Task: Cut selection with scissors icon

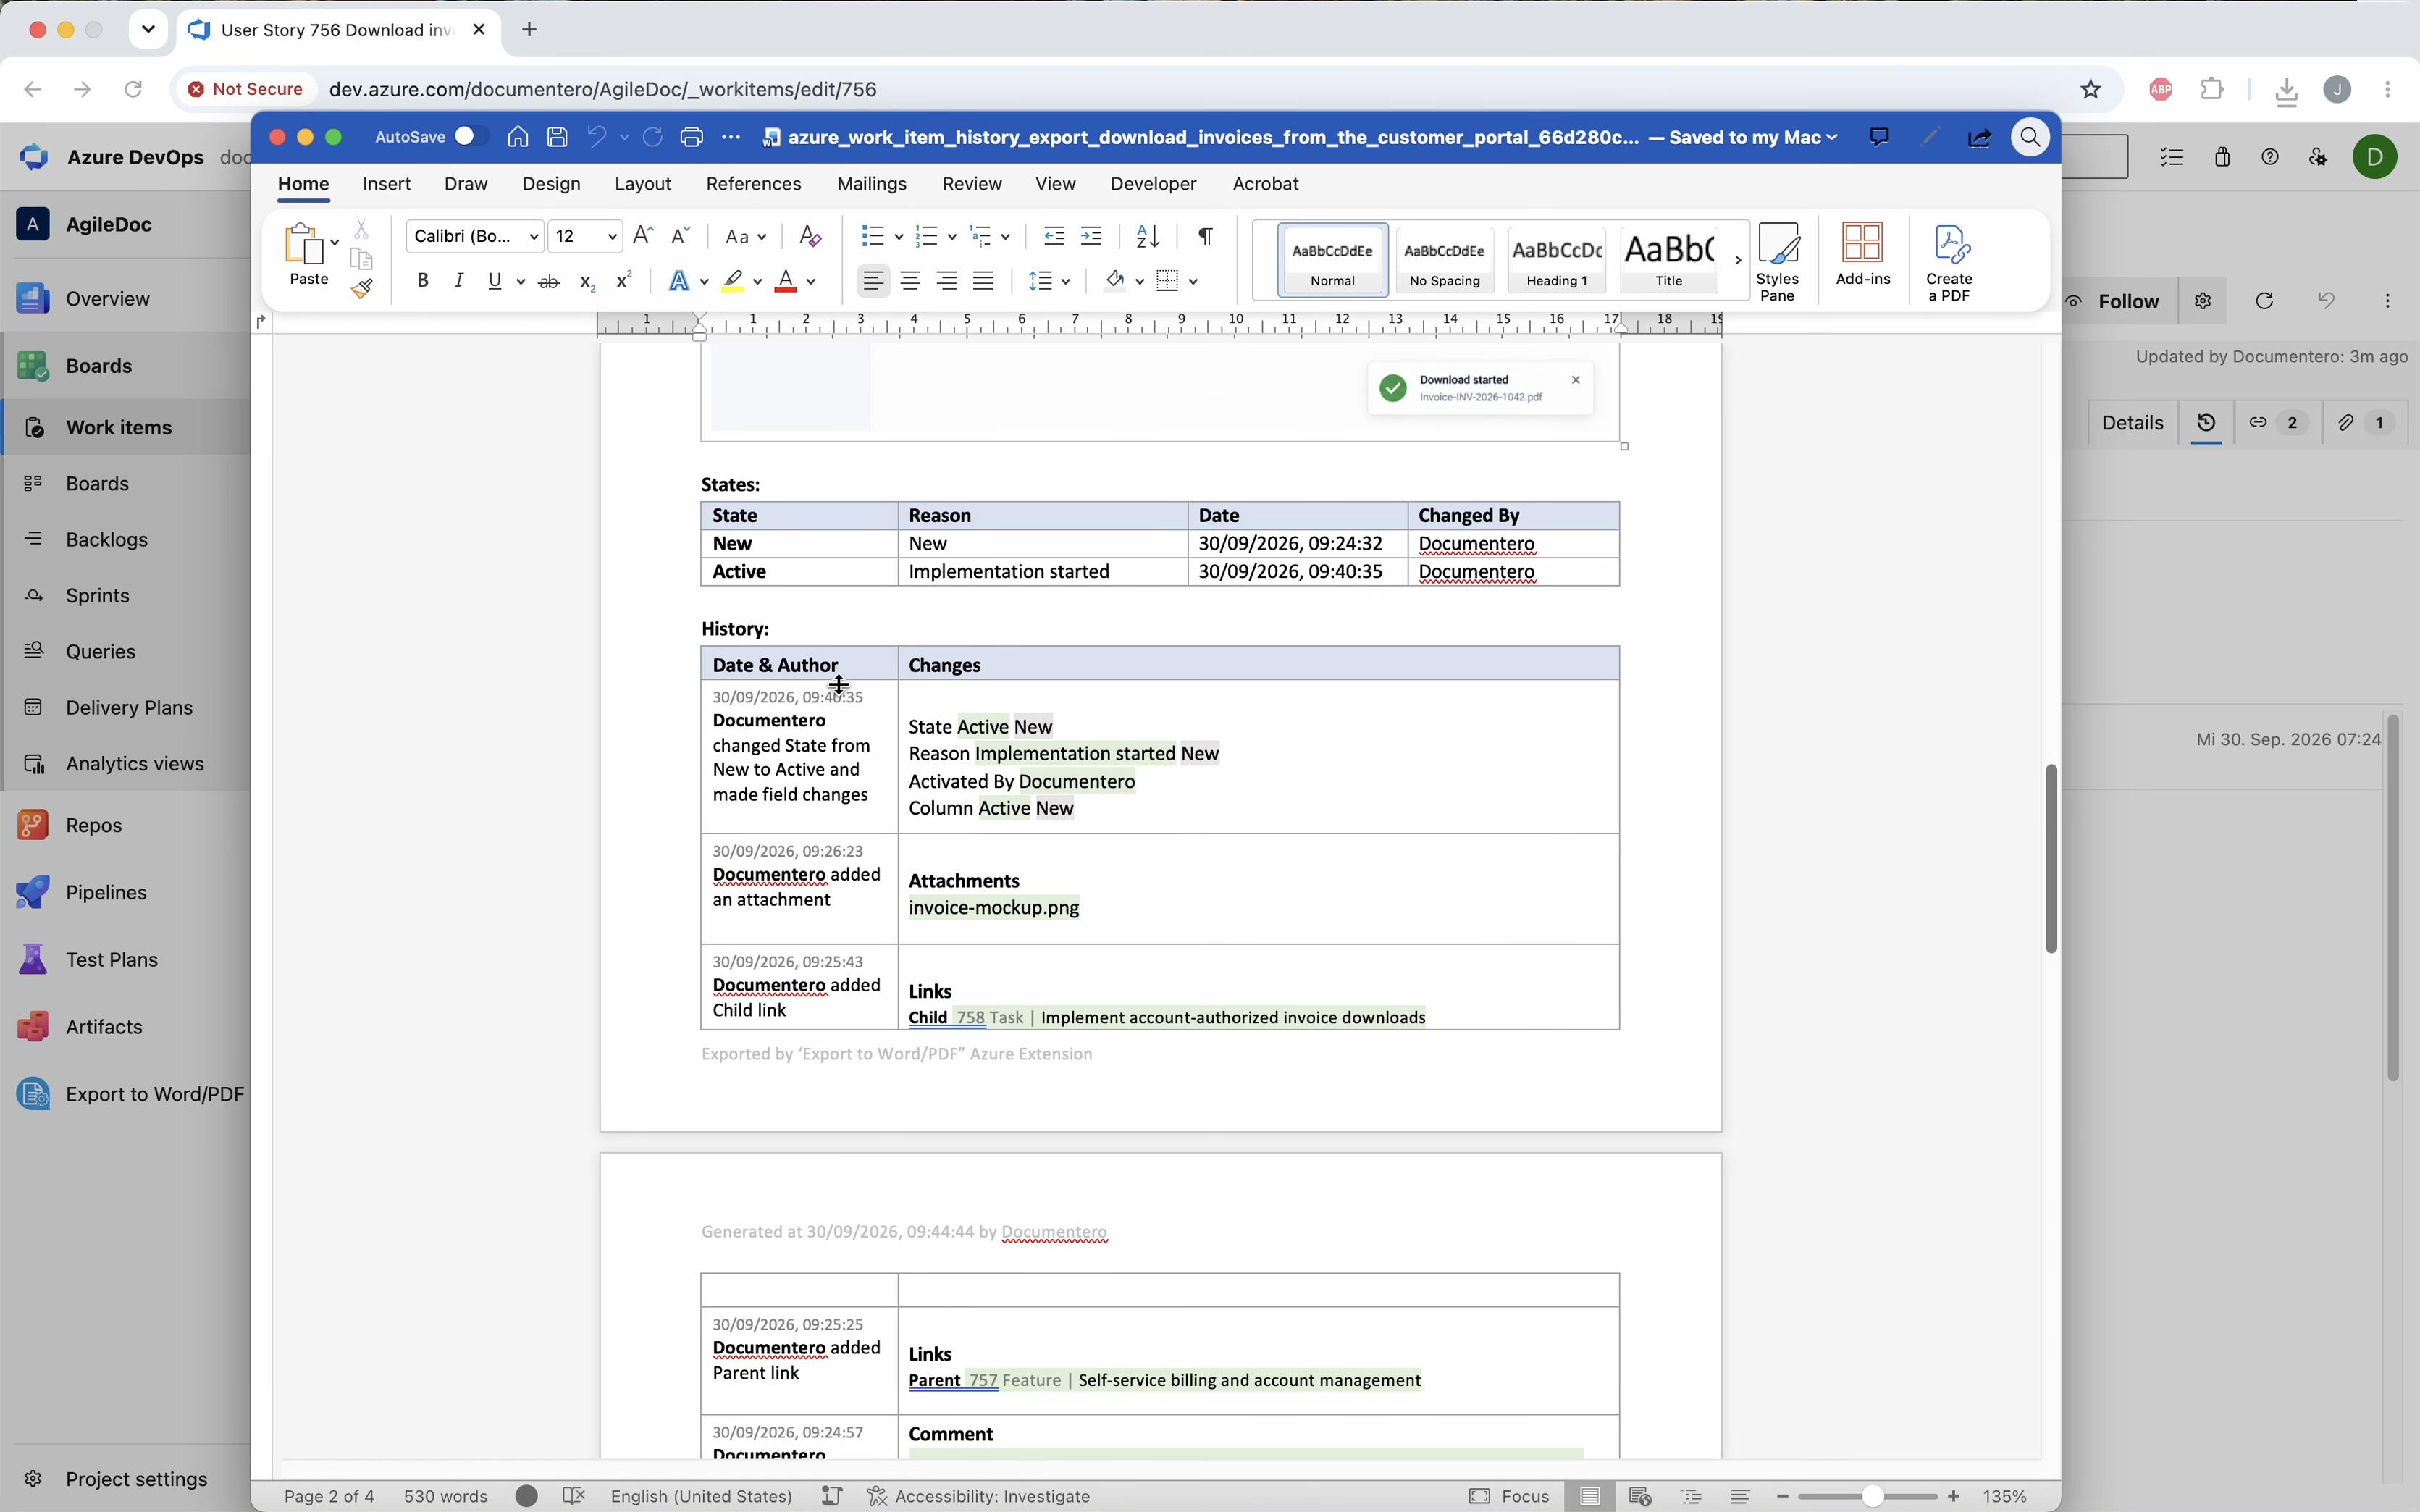Action: [x=362, y=229]
